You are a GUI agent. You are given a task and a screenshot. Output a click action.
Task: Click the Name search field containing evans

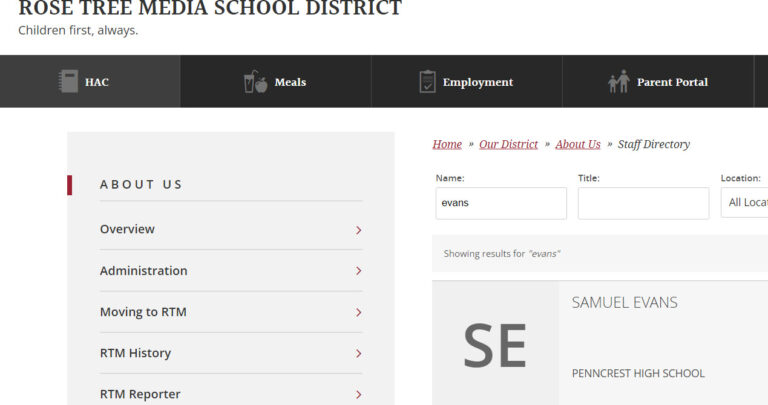point(501,203)
